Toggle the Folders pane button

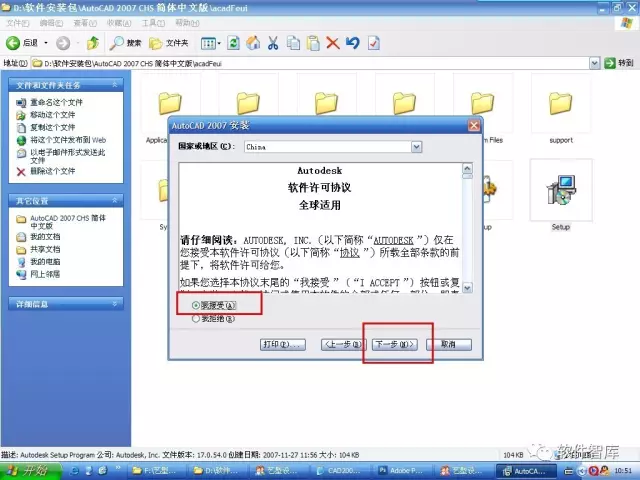tap(168, 43)
